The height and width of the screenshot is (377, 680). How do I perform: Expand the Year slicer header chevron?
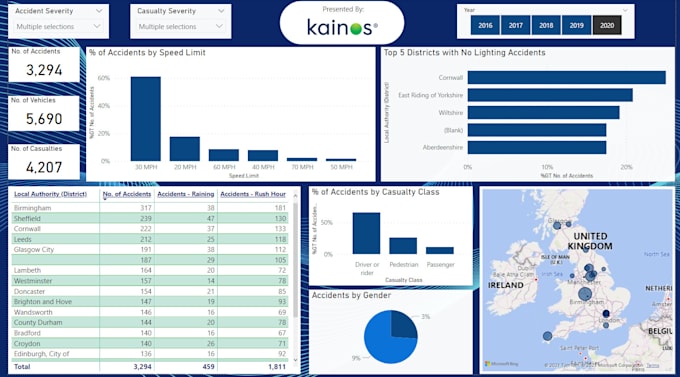pyautogui.click(x=625, y=10)
